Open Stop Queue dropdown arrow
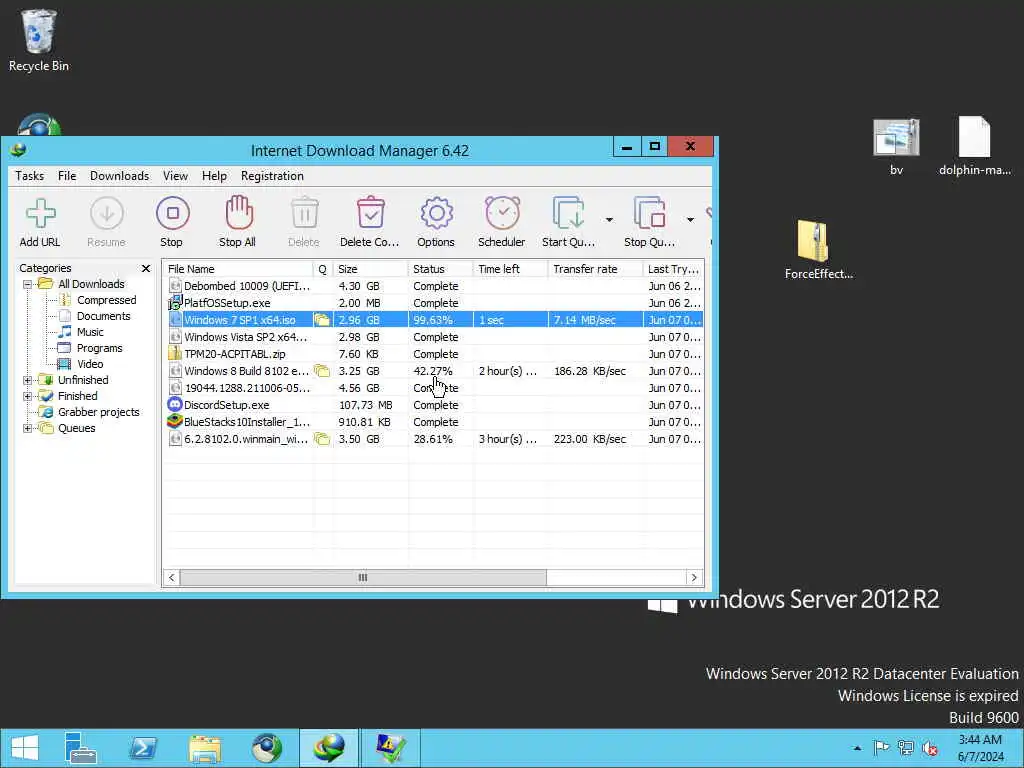1024x768 pixels. coord(690,220)
